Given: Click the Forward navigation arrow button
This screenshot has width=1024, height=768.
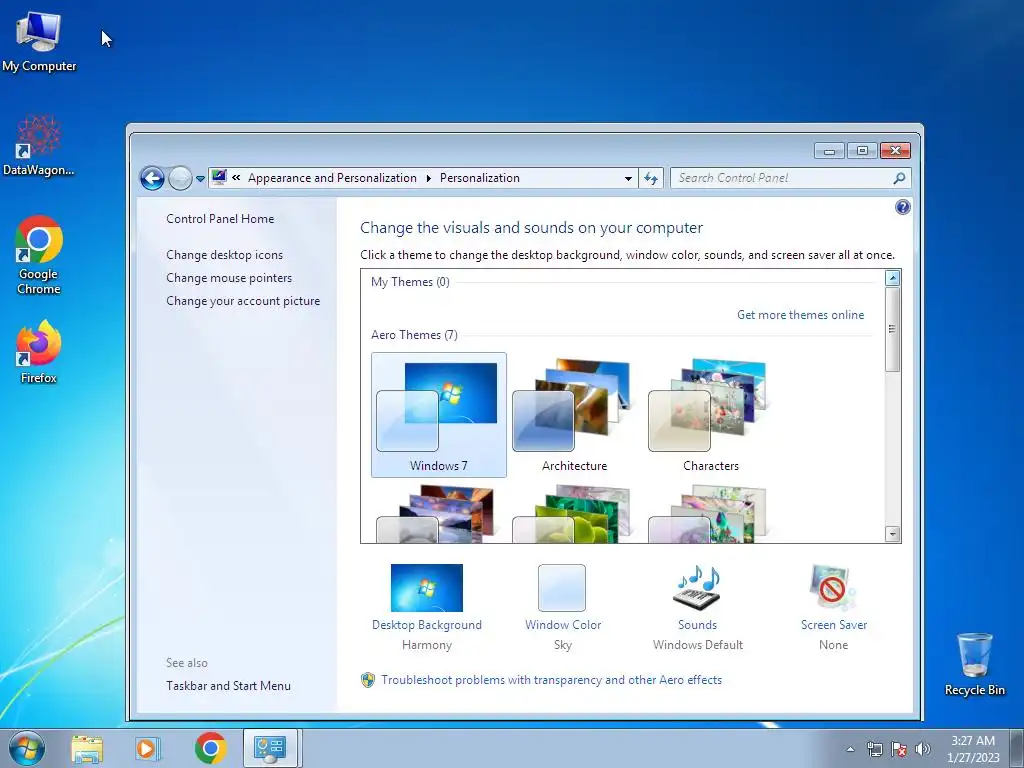Looking at the screenshot, I should 180,178.
